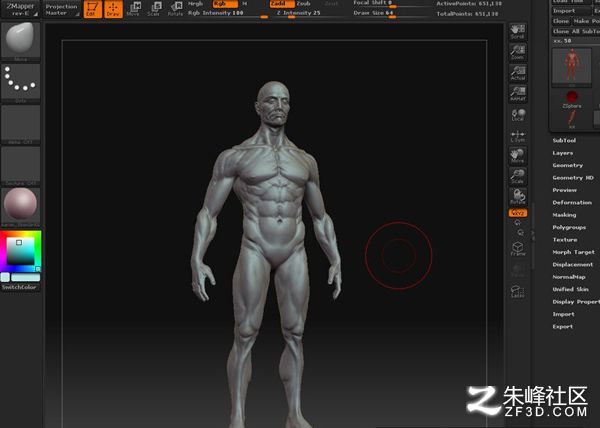Click the main color swatch above SwitchColor
This screenshot has width=600, height=428.
click(25, 277)
